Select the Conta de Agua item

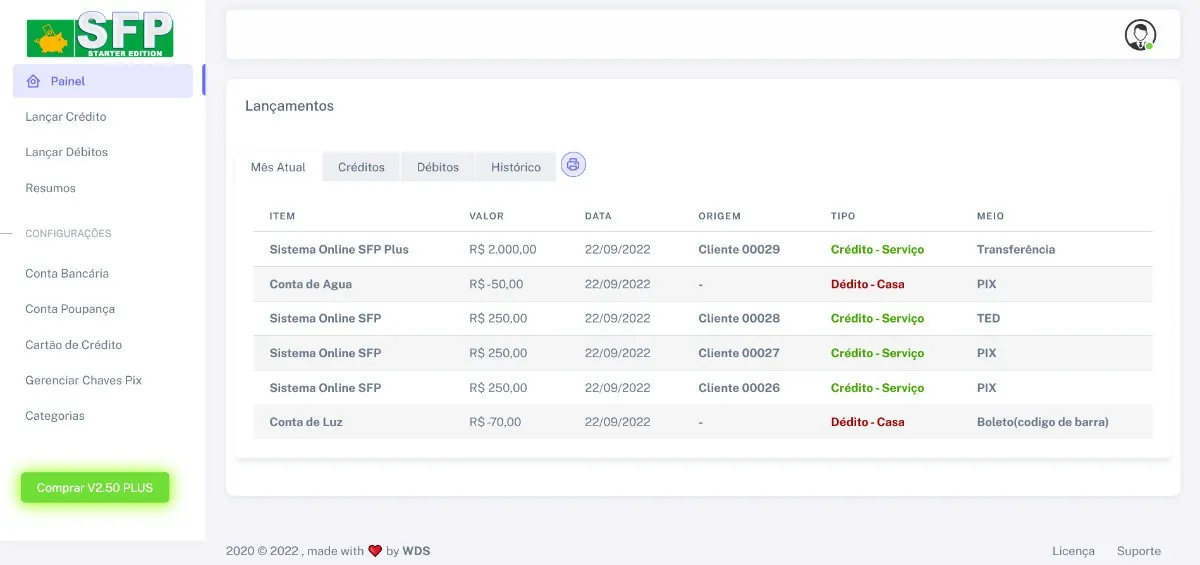coord(310,284)
